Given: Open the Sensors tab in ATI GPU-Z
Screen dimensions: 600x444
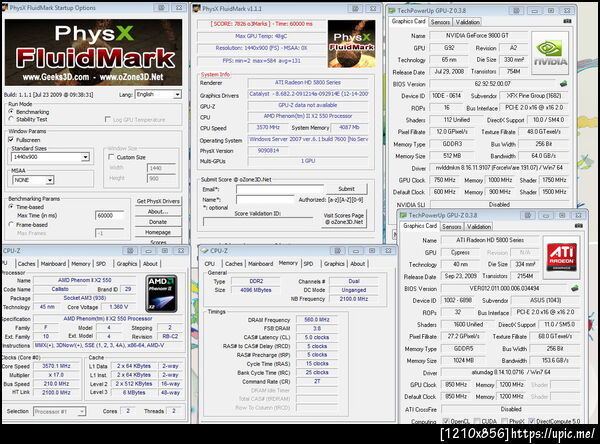Looking at the screenshot, I should [452, 227].
